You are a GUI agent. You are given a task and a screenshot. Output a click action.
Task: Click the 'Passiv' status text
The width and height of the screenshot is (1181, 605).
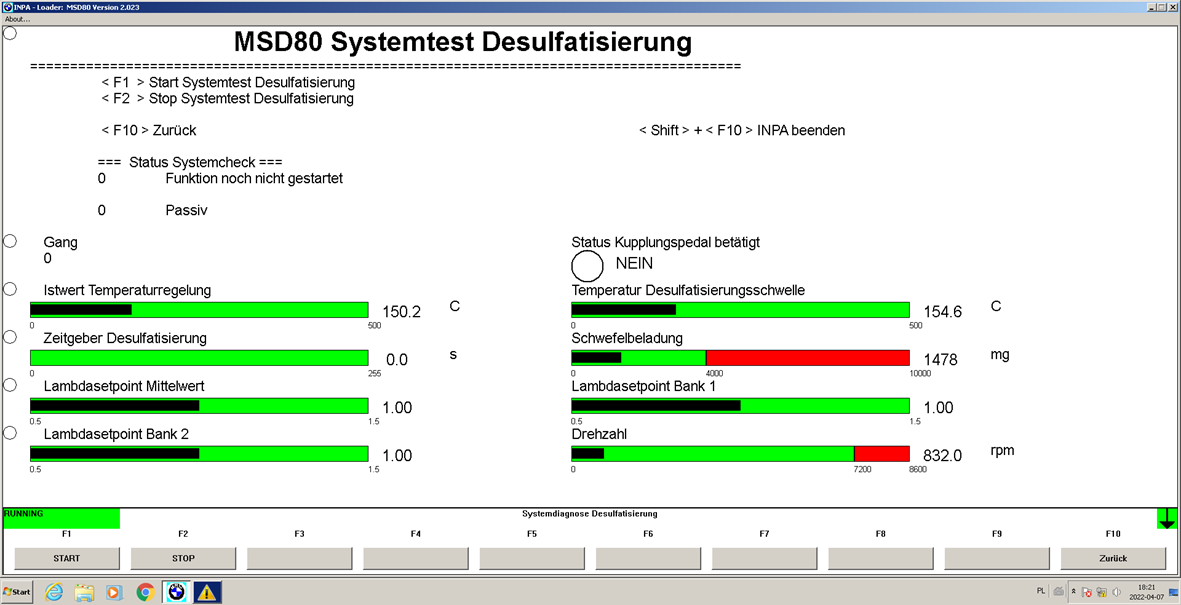[186, 210]
